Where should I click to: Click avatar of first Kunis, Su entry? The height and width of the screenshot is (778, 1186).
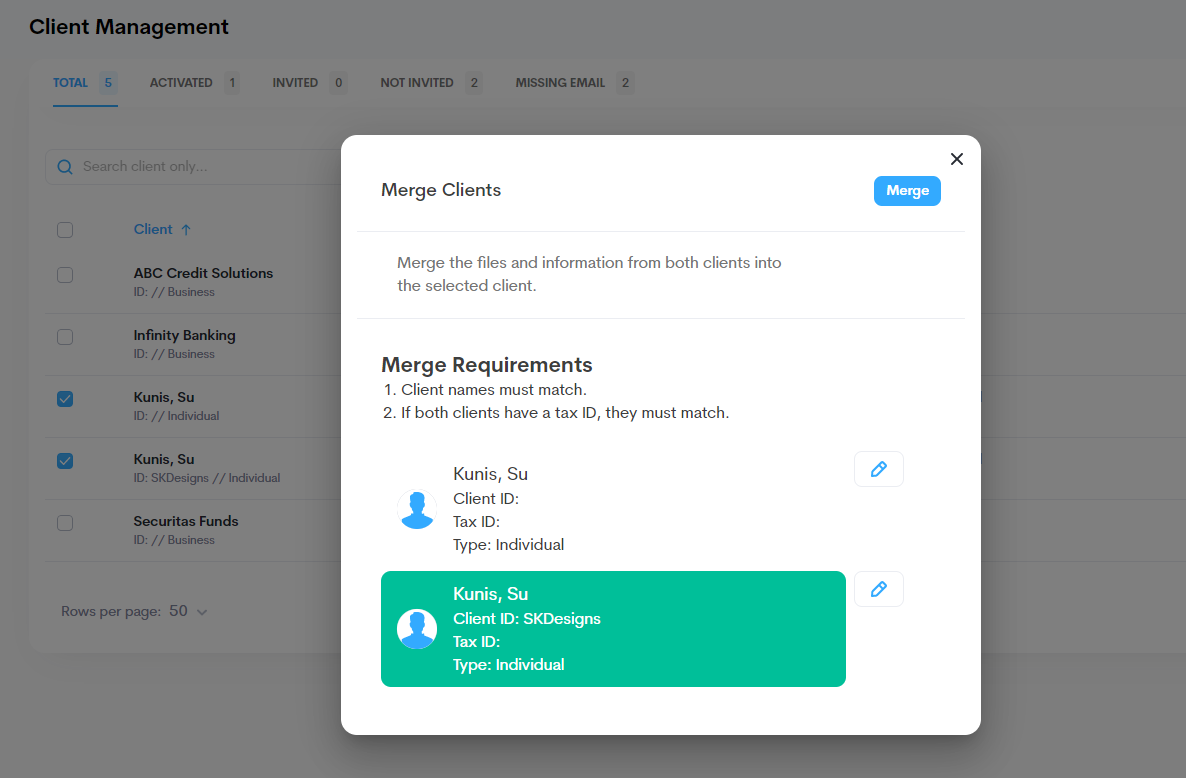click(417, 509)
